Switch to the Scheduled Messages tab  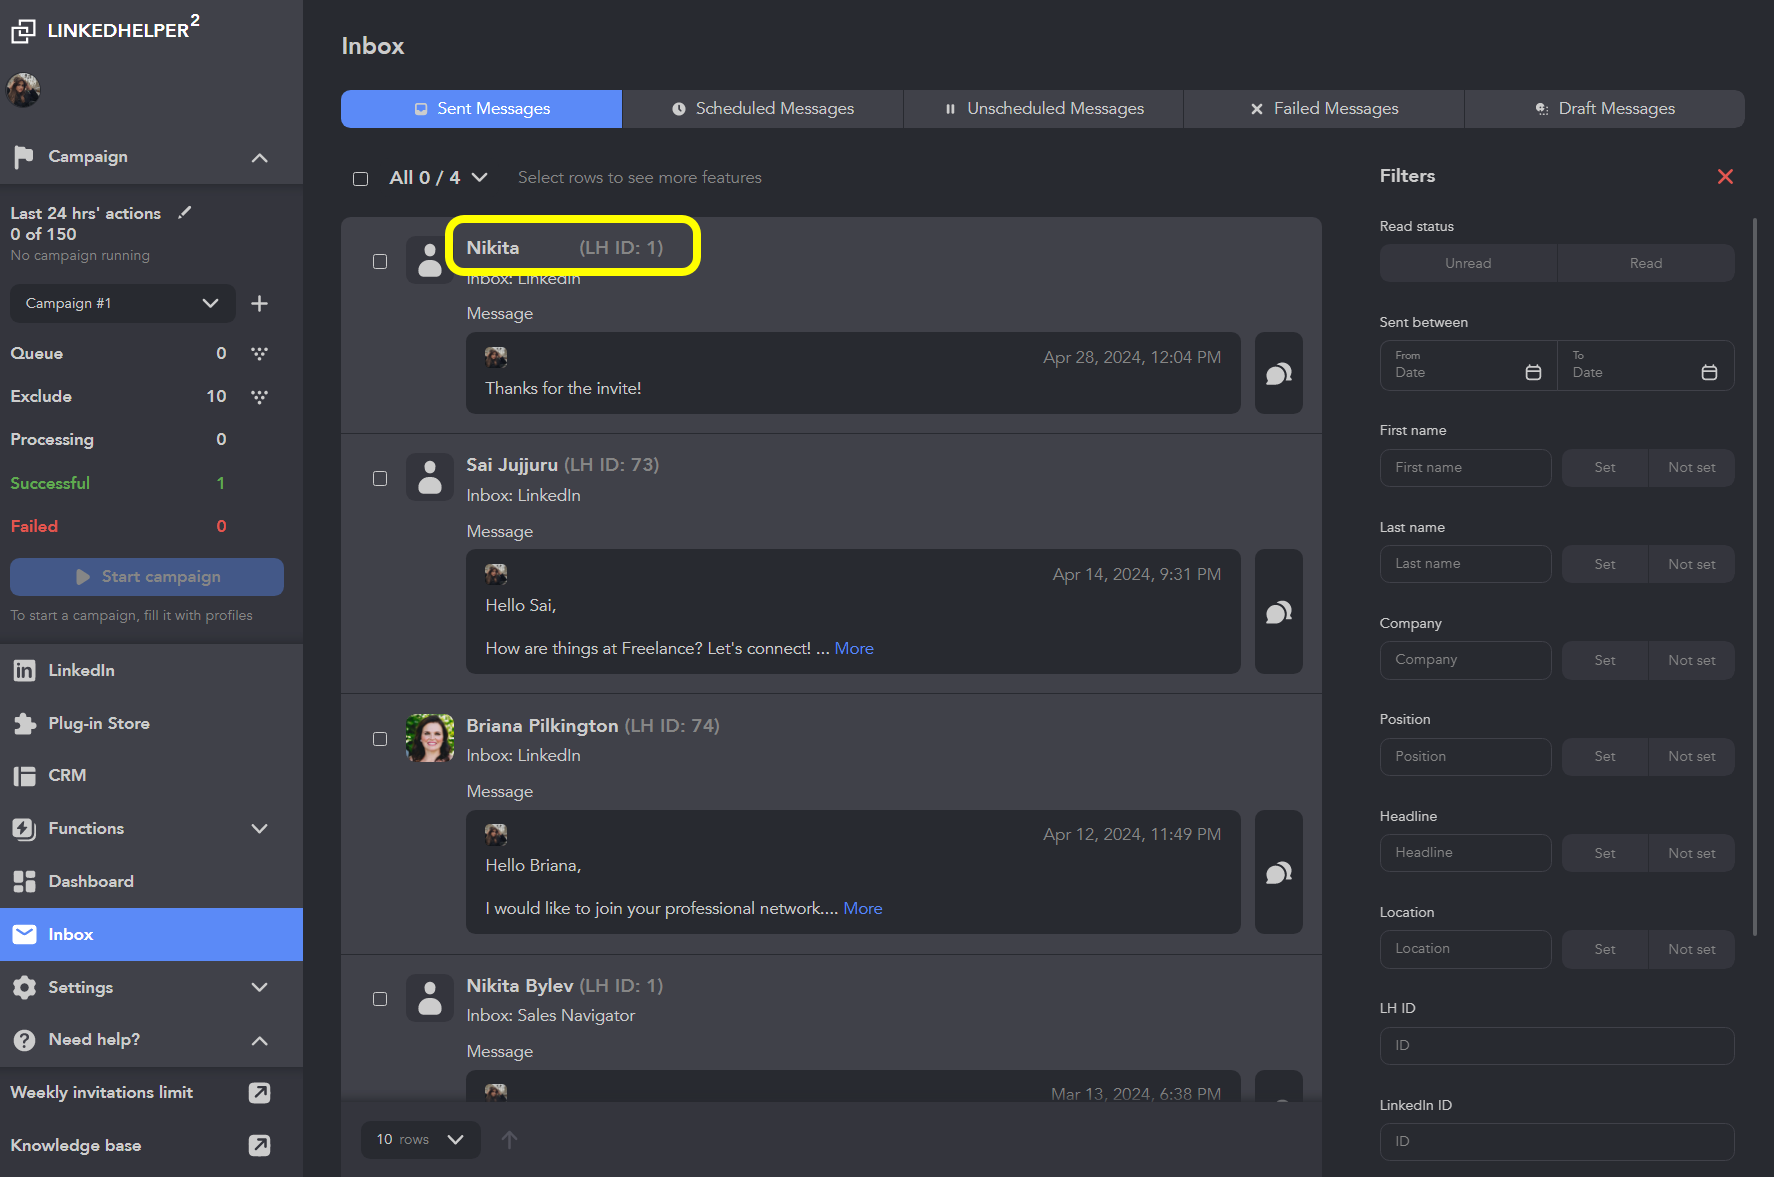(x=762, y=108)
